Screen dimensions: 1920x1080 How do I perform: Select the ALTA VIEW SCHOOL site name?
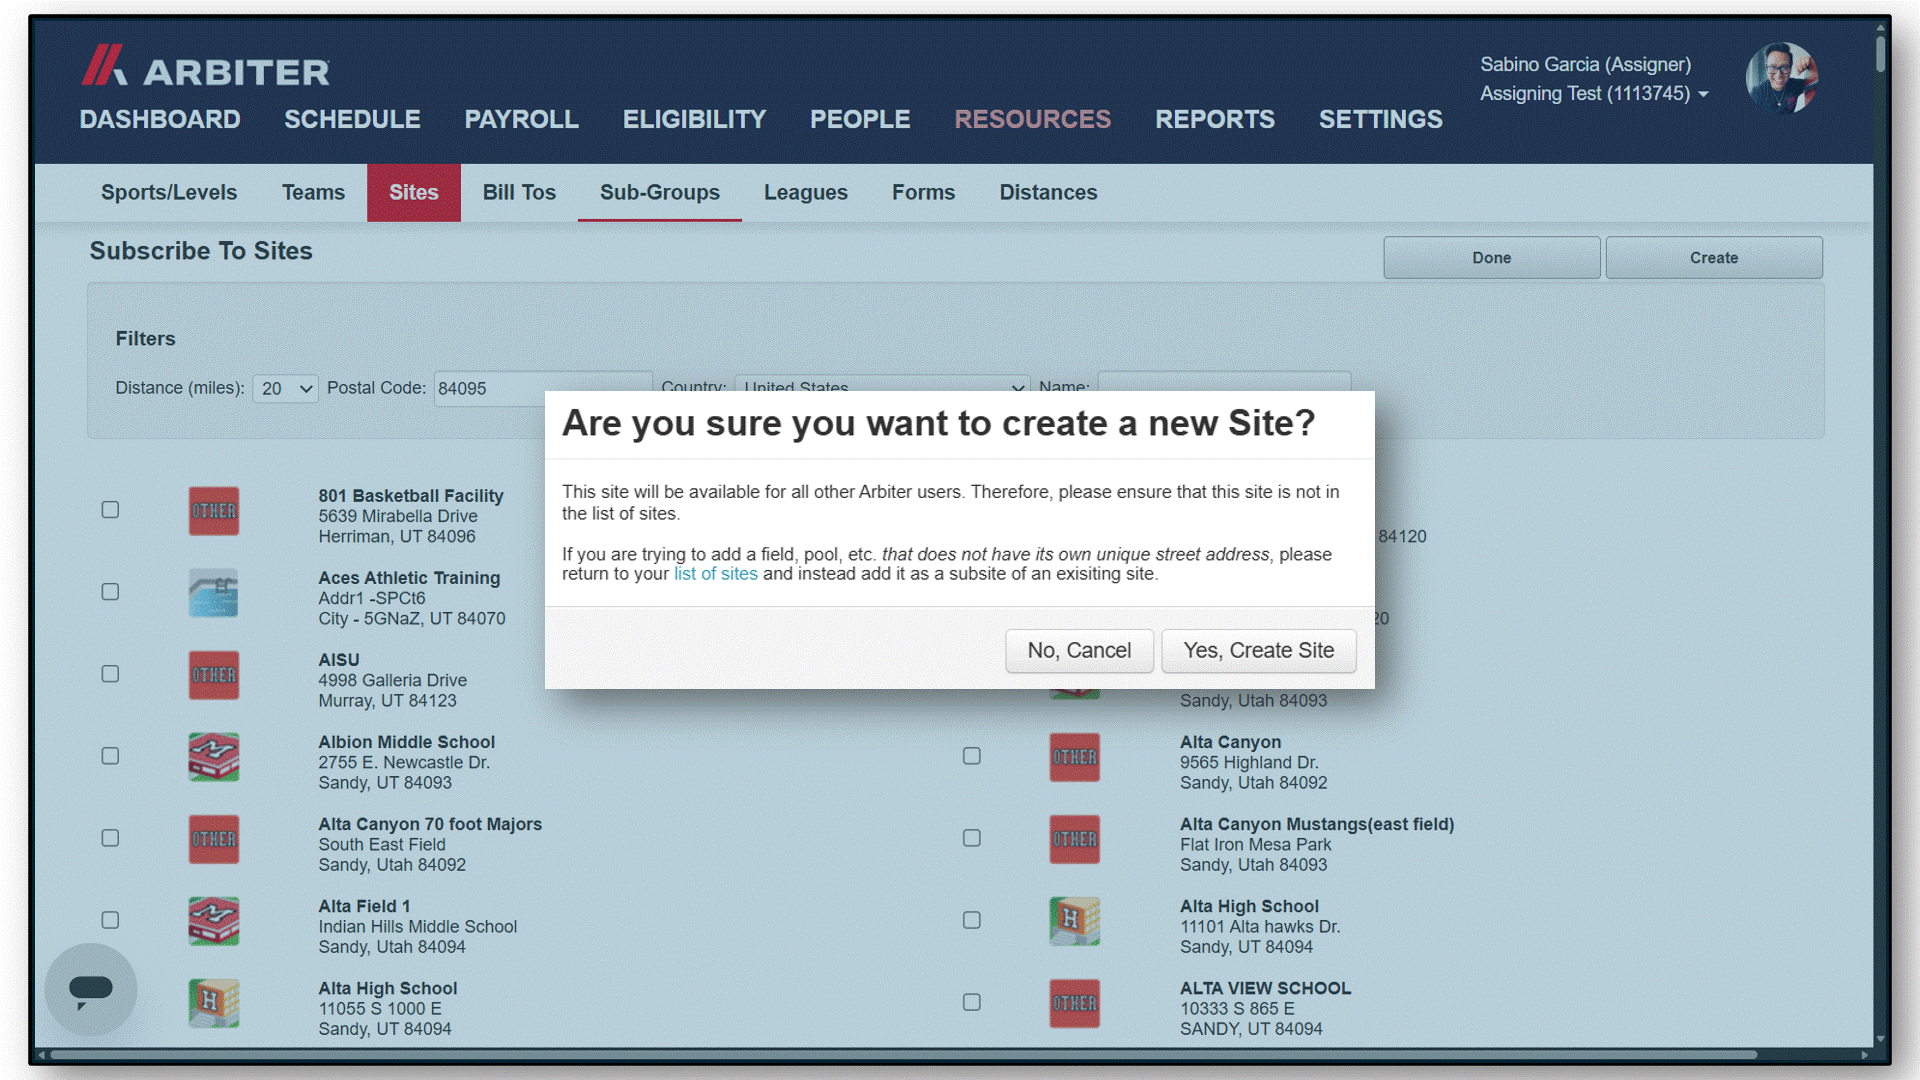pyautogui.click(x=1265, y=988)
